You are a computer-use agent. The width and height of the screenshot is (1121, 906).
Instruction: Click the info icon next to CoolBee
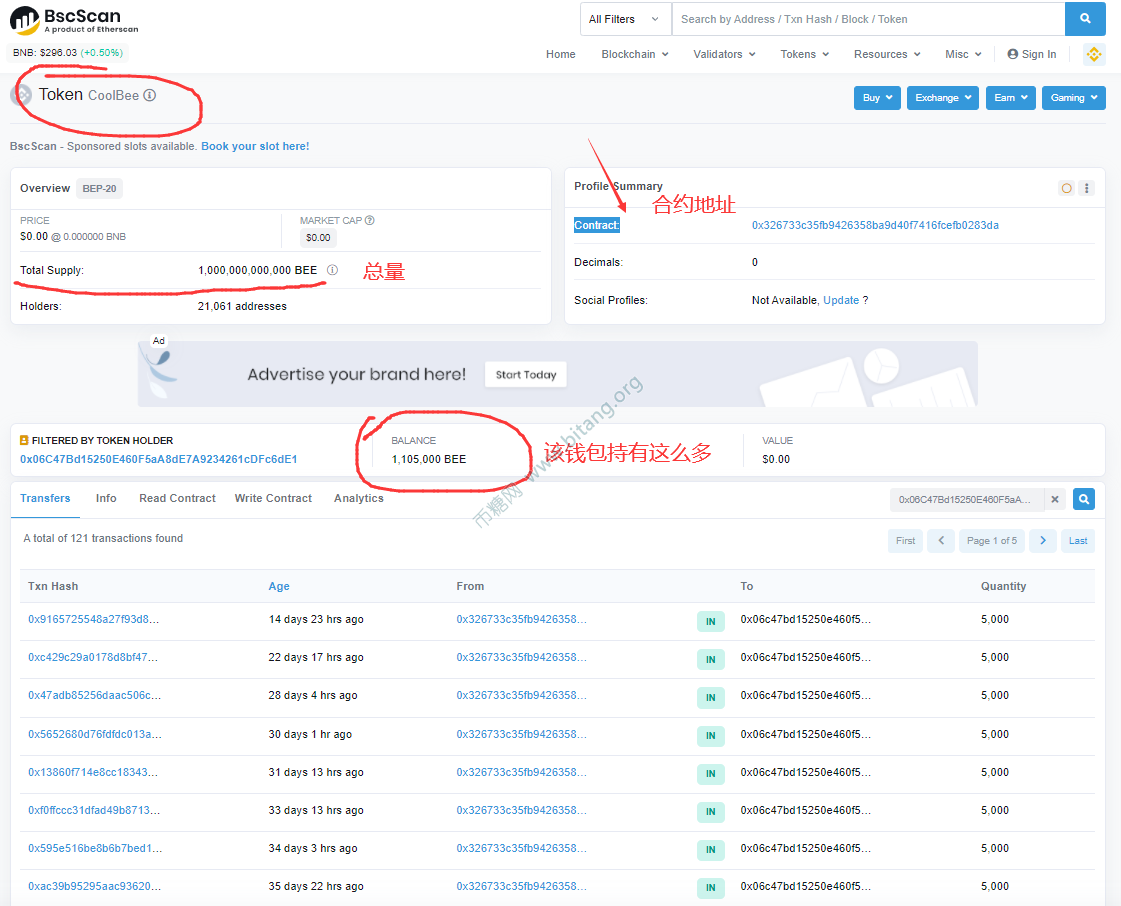[x=149, y=95]
